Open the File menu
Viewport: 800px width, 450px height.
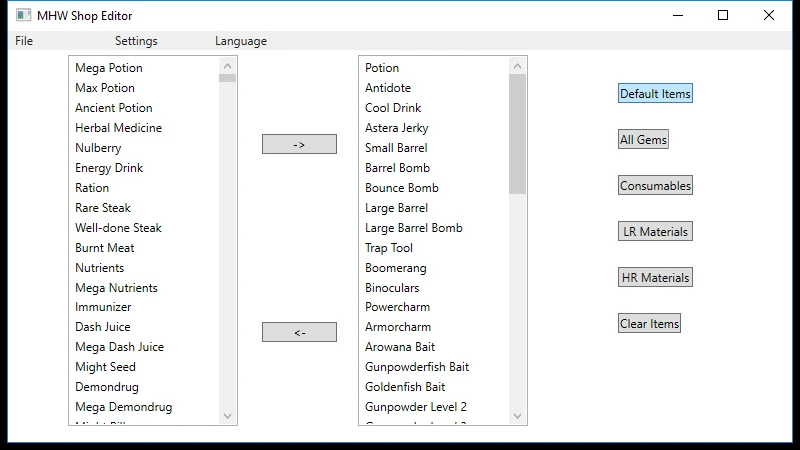(x=24, y=41)
